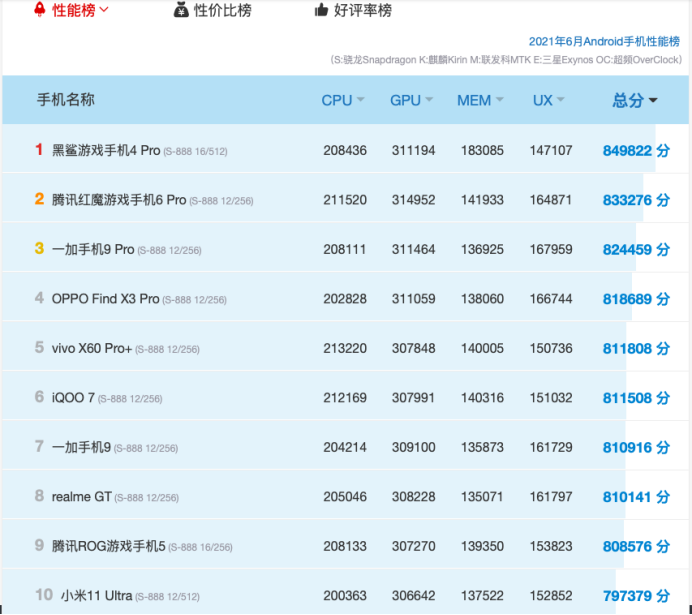Click the thumbs-up icon for 好评率榜
This screenshot has height=615, width=692.
[x=321, y=9]
